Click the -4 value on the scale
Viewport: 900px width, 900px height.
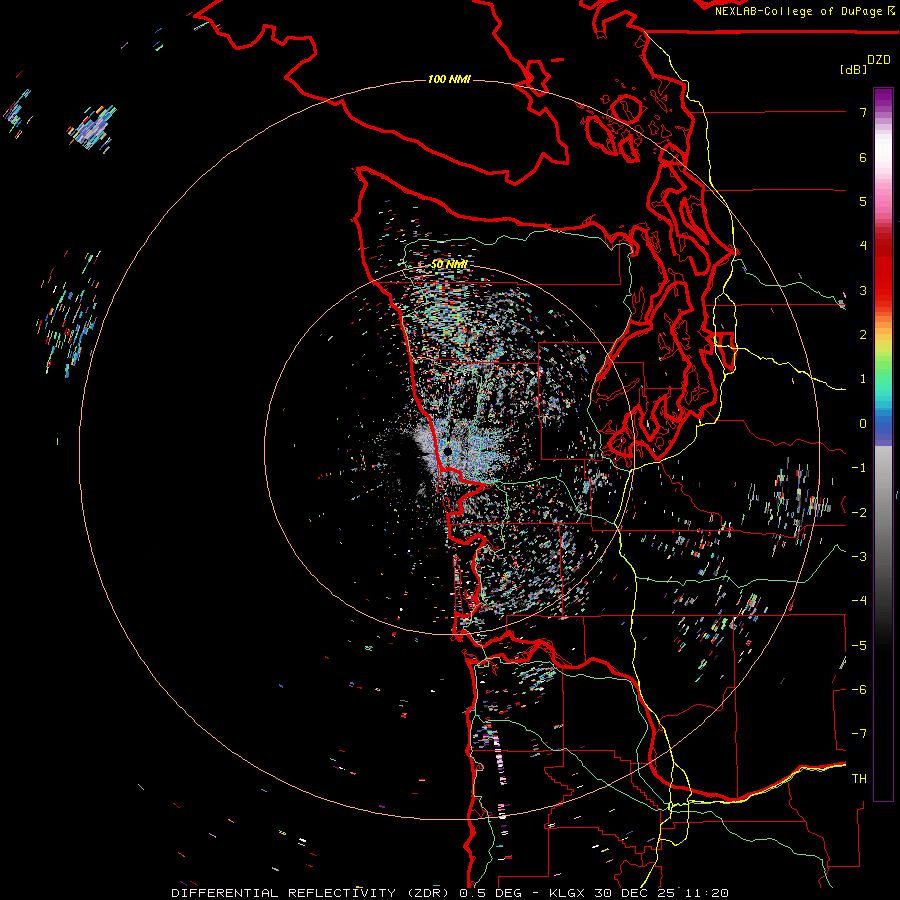[859, 601]
